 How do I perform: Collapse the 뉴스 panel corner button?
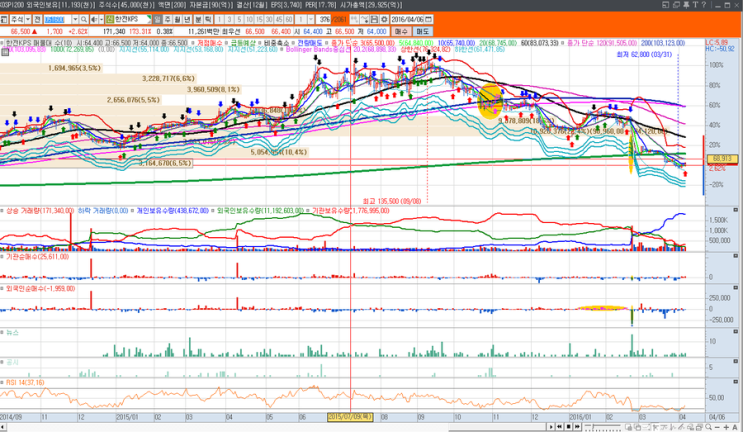(x=735, y=332)
